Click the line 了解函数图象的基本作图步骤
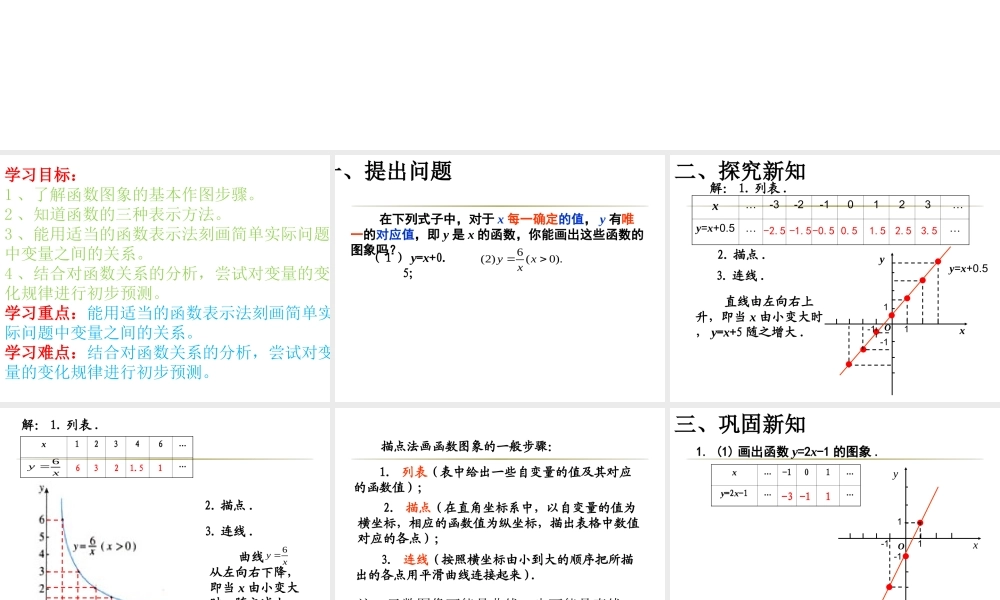The image size is (1000, 600). click(133, 194)
